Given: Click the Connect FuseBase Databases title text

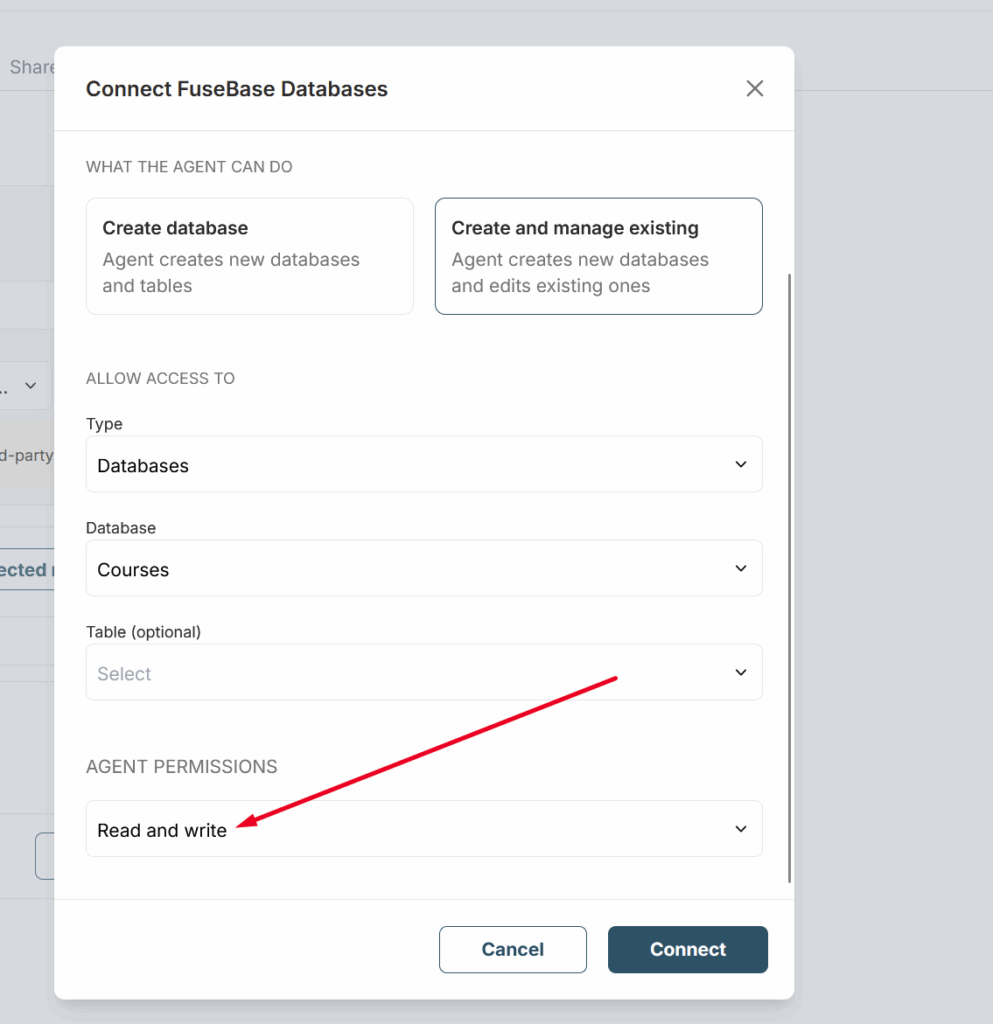Looking at the screenshot, I should [x=236, y=89].
